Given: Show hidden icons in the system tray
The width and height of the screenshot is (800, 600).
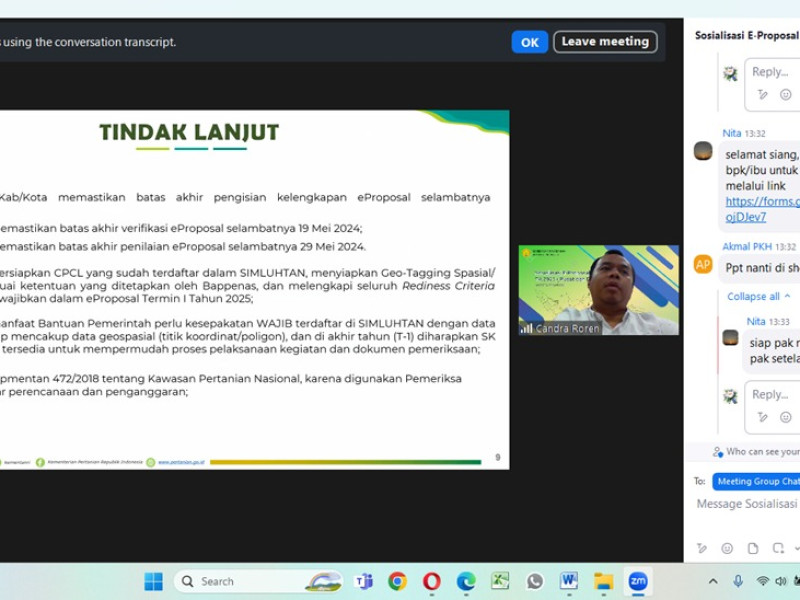Looking at the screenshot, I should pyautogui.click(x=713, y=581).
